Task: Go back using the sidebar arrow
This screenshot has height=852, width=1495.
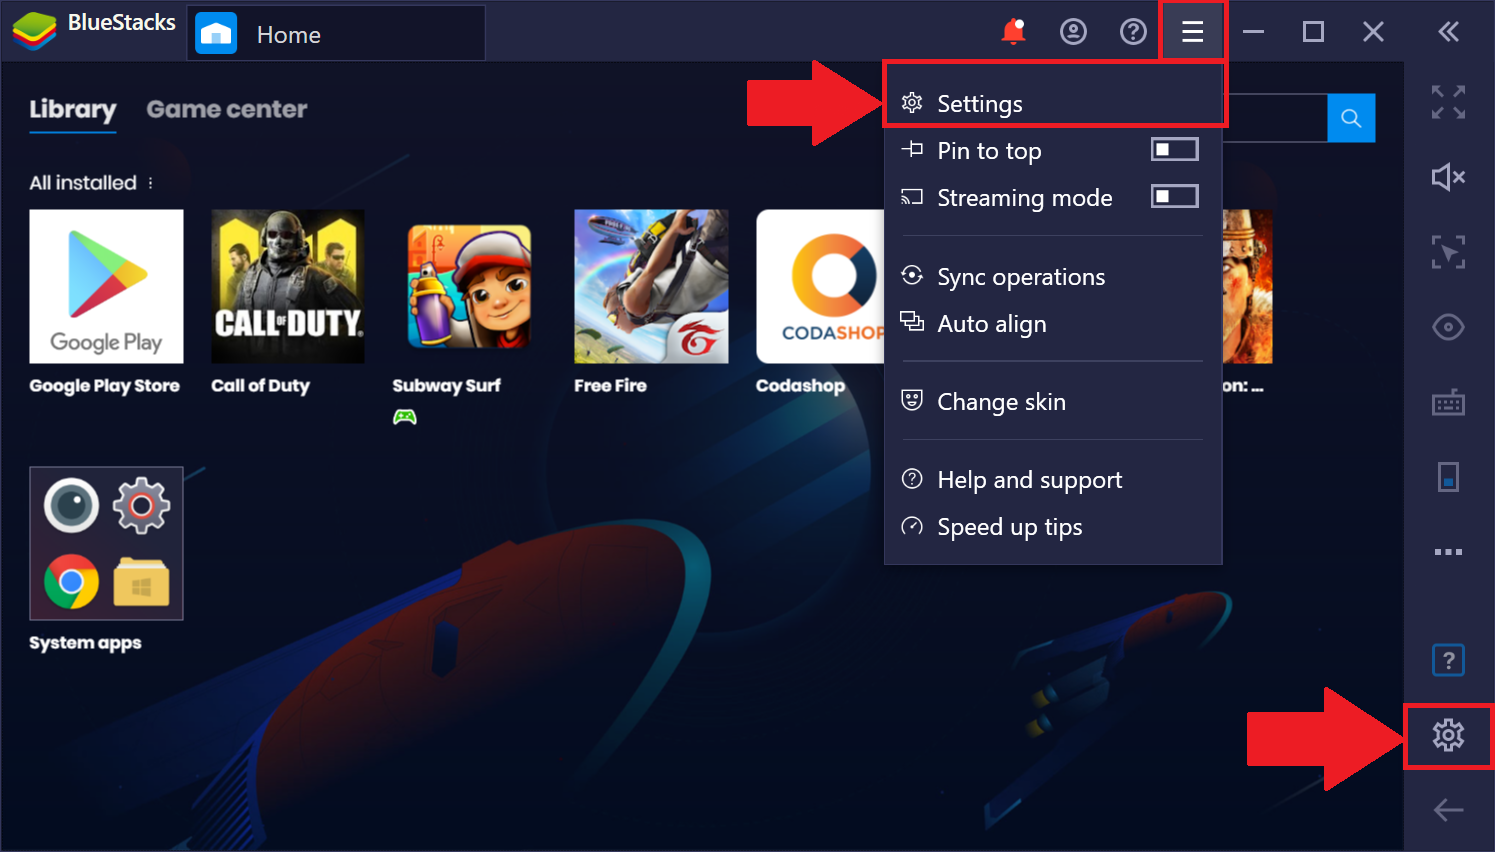Action: click(x=1448, y=810)
